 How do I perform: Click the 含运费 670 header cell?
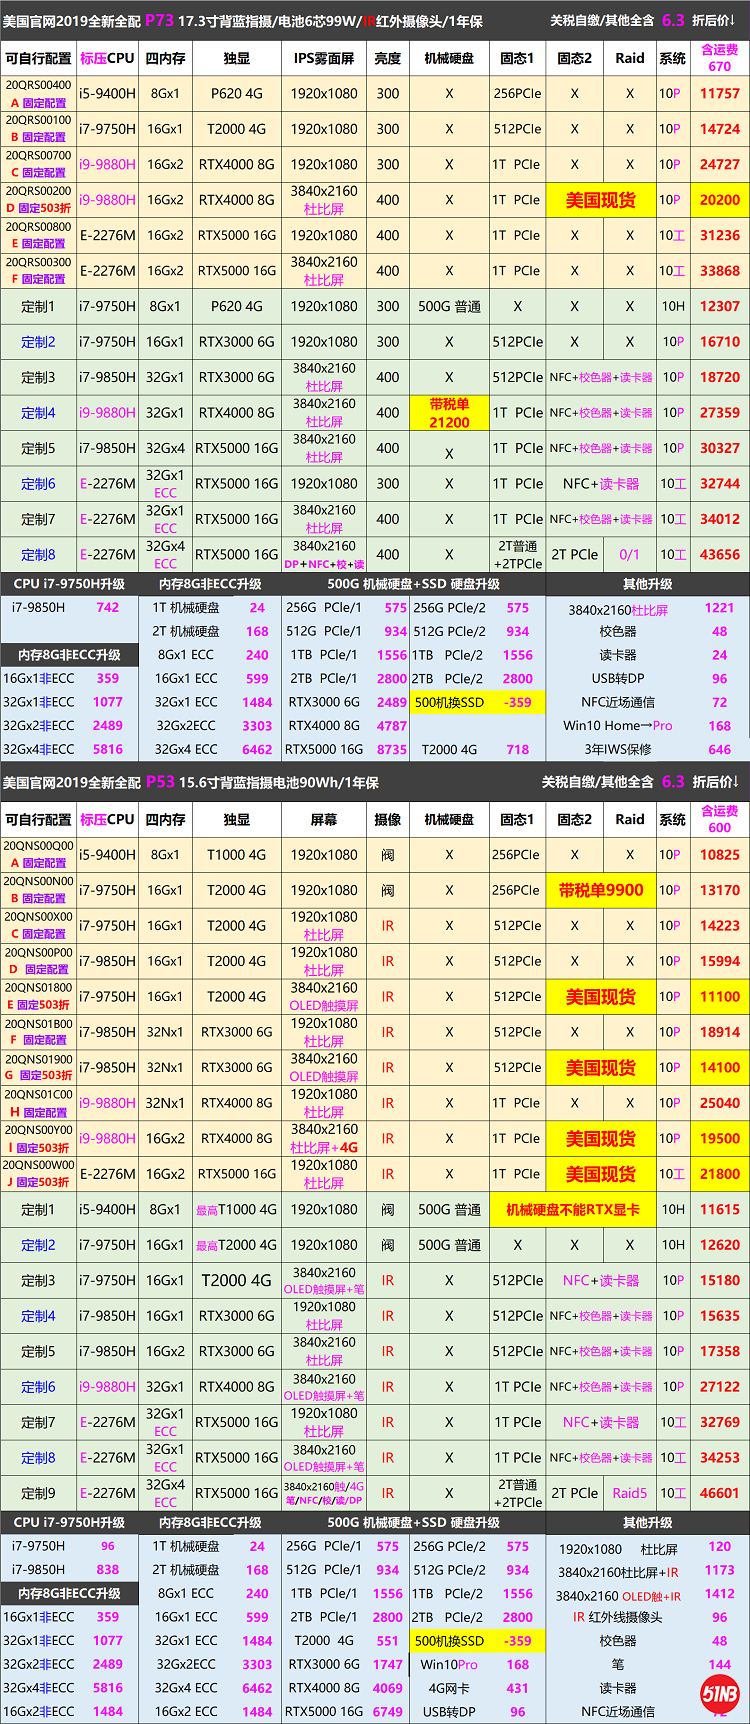pos(719,58)
